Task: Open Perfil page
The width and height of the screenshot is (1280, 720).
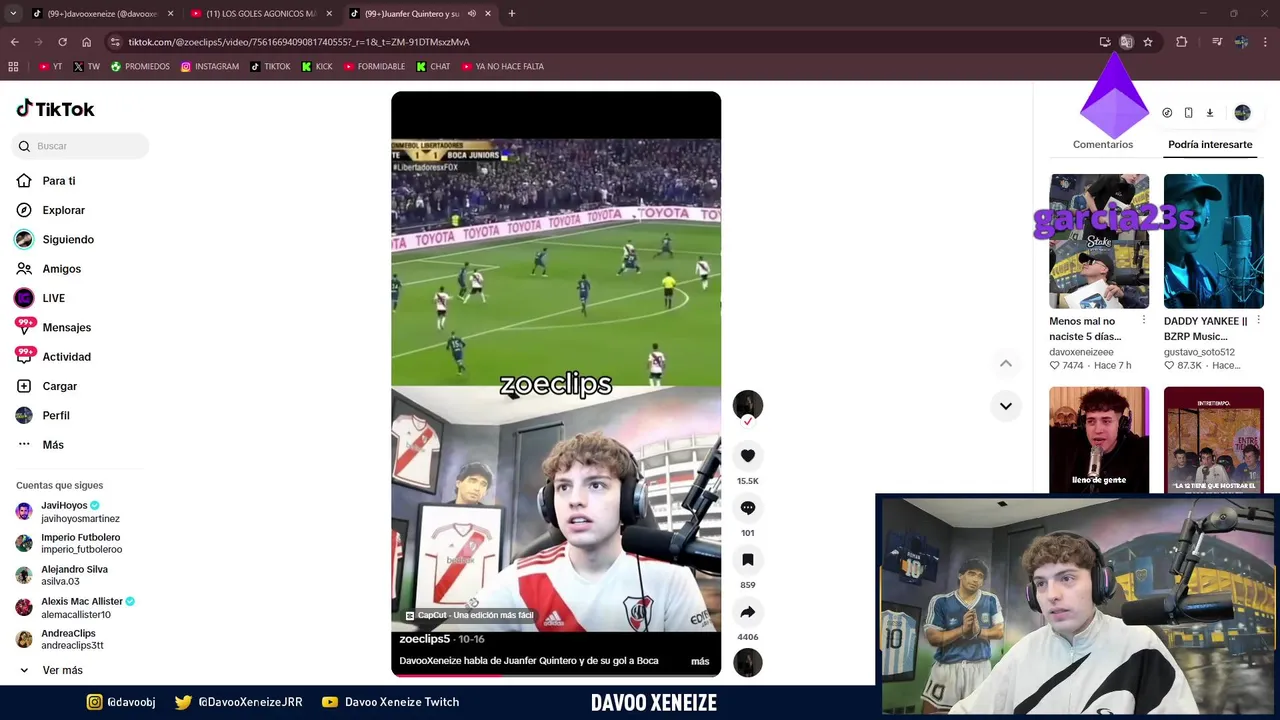Action: pyautogui.click(x=55, y=415)
